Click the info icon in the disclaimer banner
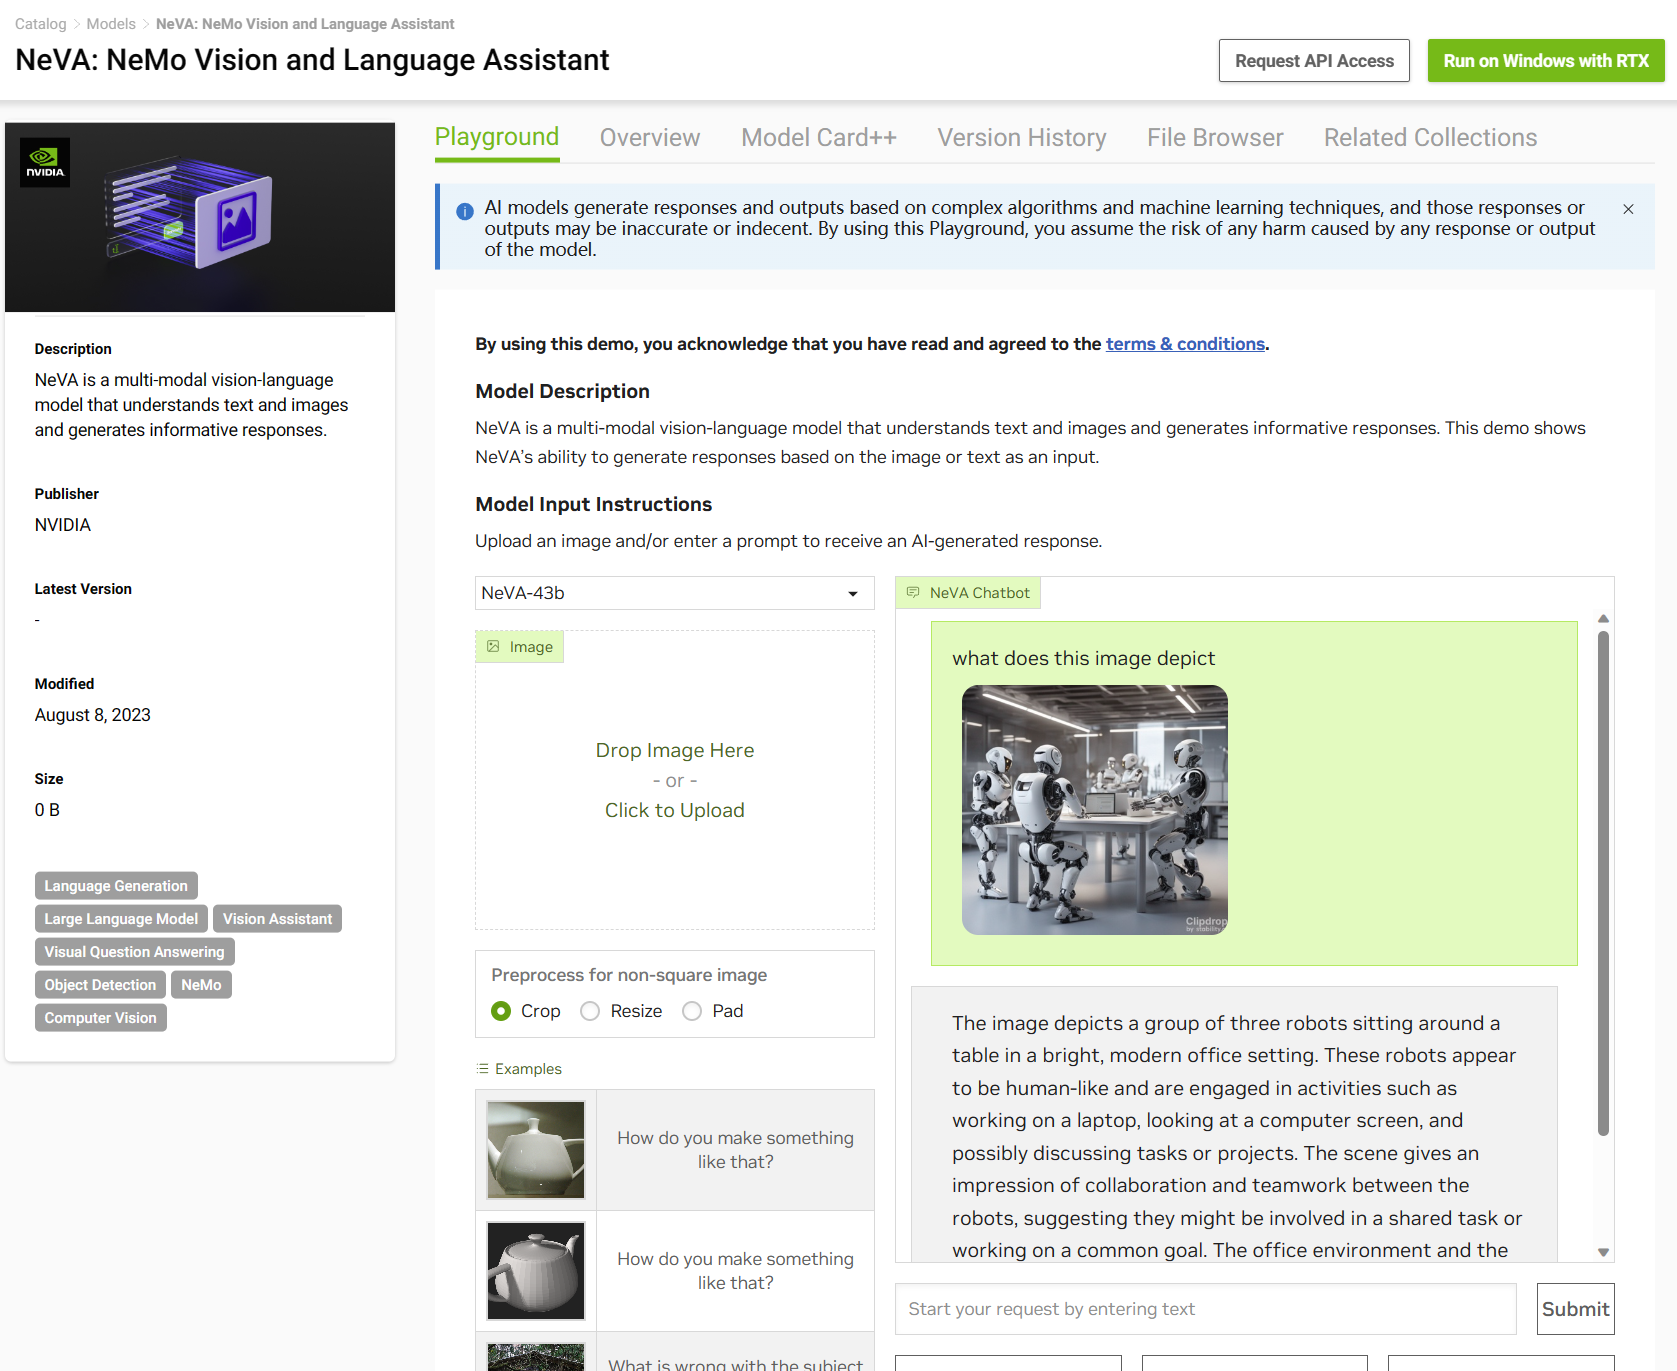 [465, 212]
